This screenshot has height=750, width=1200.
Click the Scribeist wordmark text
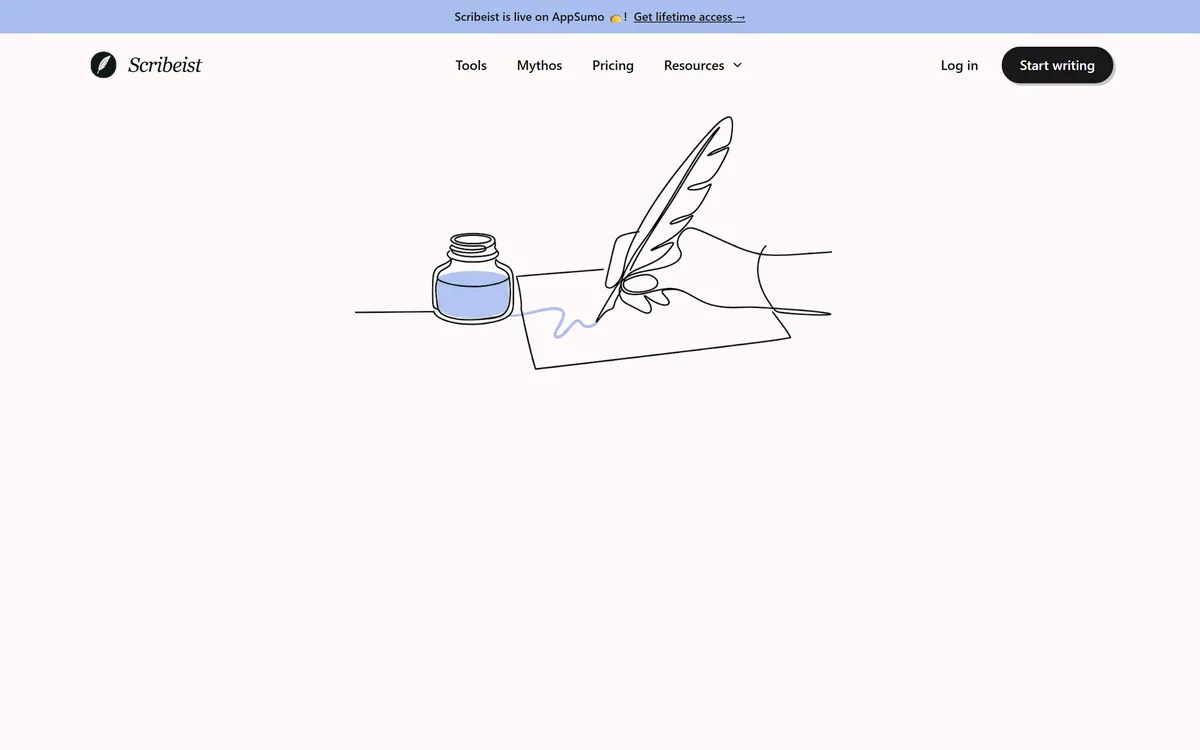point(165,65)
